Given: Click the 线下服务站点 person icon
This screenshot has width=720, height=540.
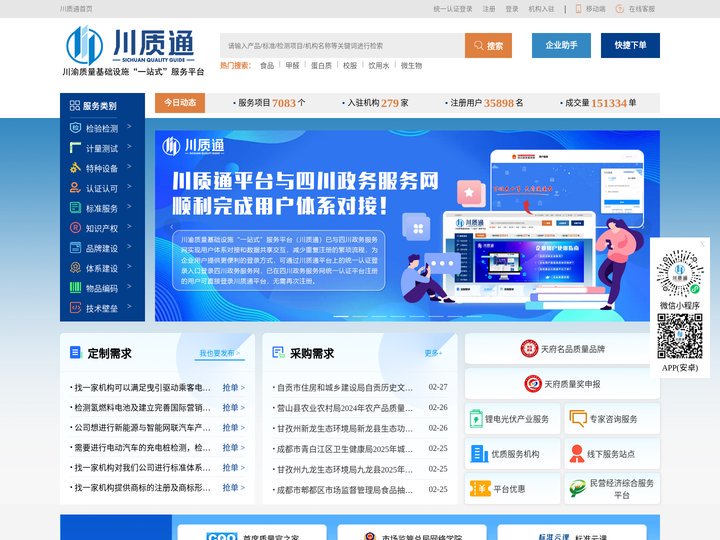Looking at the screenshot, I should pos(577,454).
